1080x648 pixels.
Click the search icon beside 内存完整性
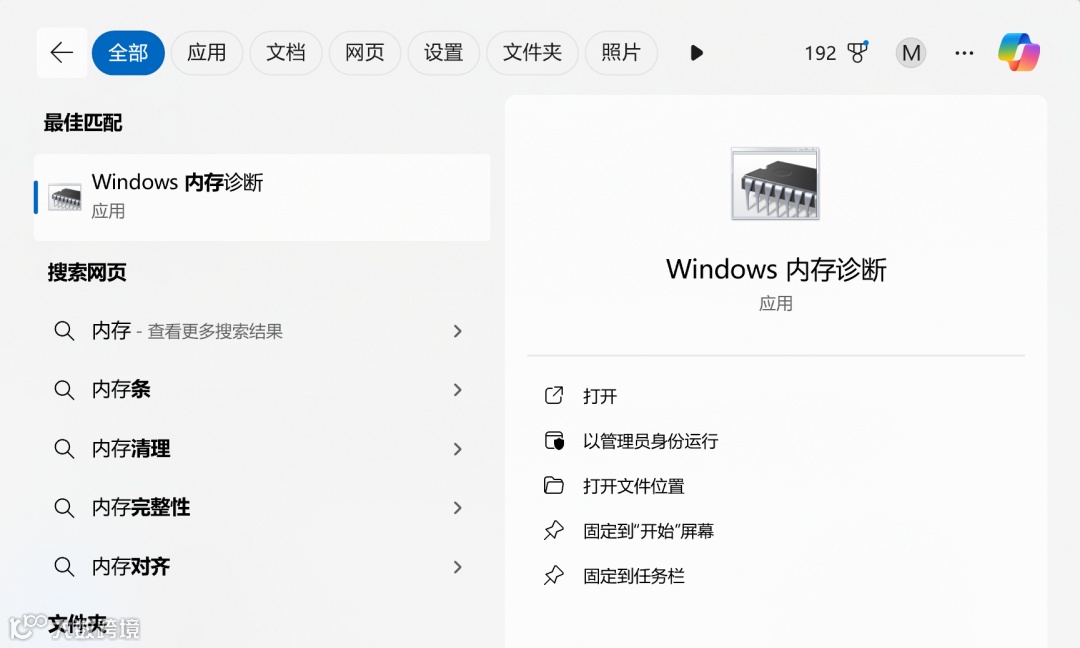[x=64, y=508]
